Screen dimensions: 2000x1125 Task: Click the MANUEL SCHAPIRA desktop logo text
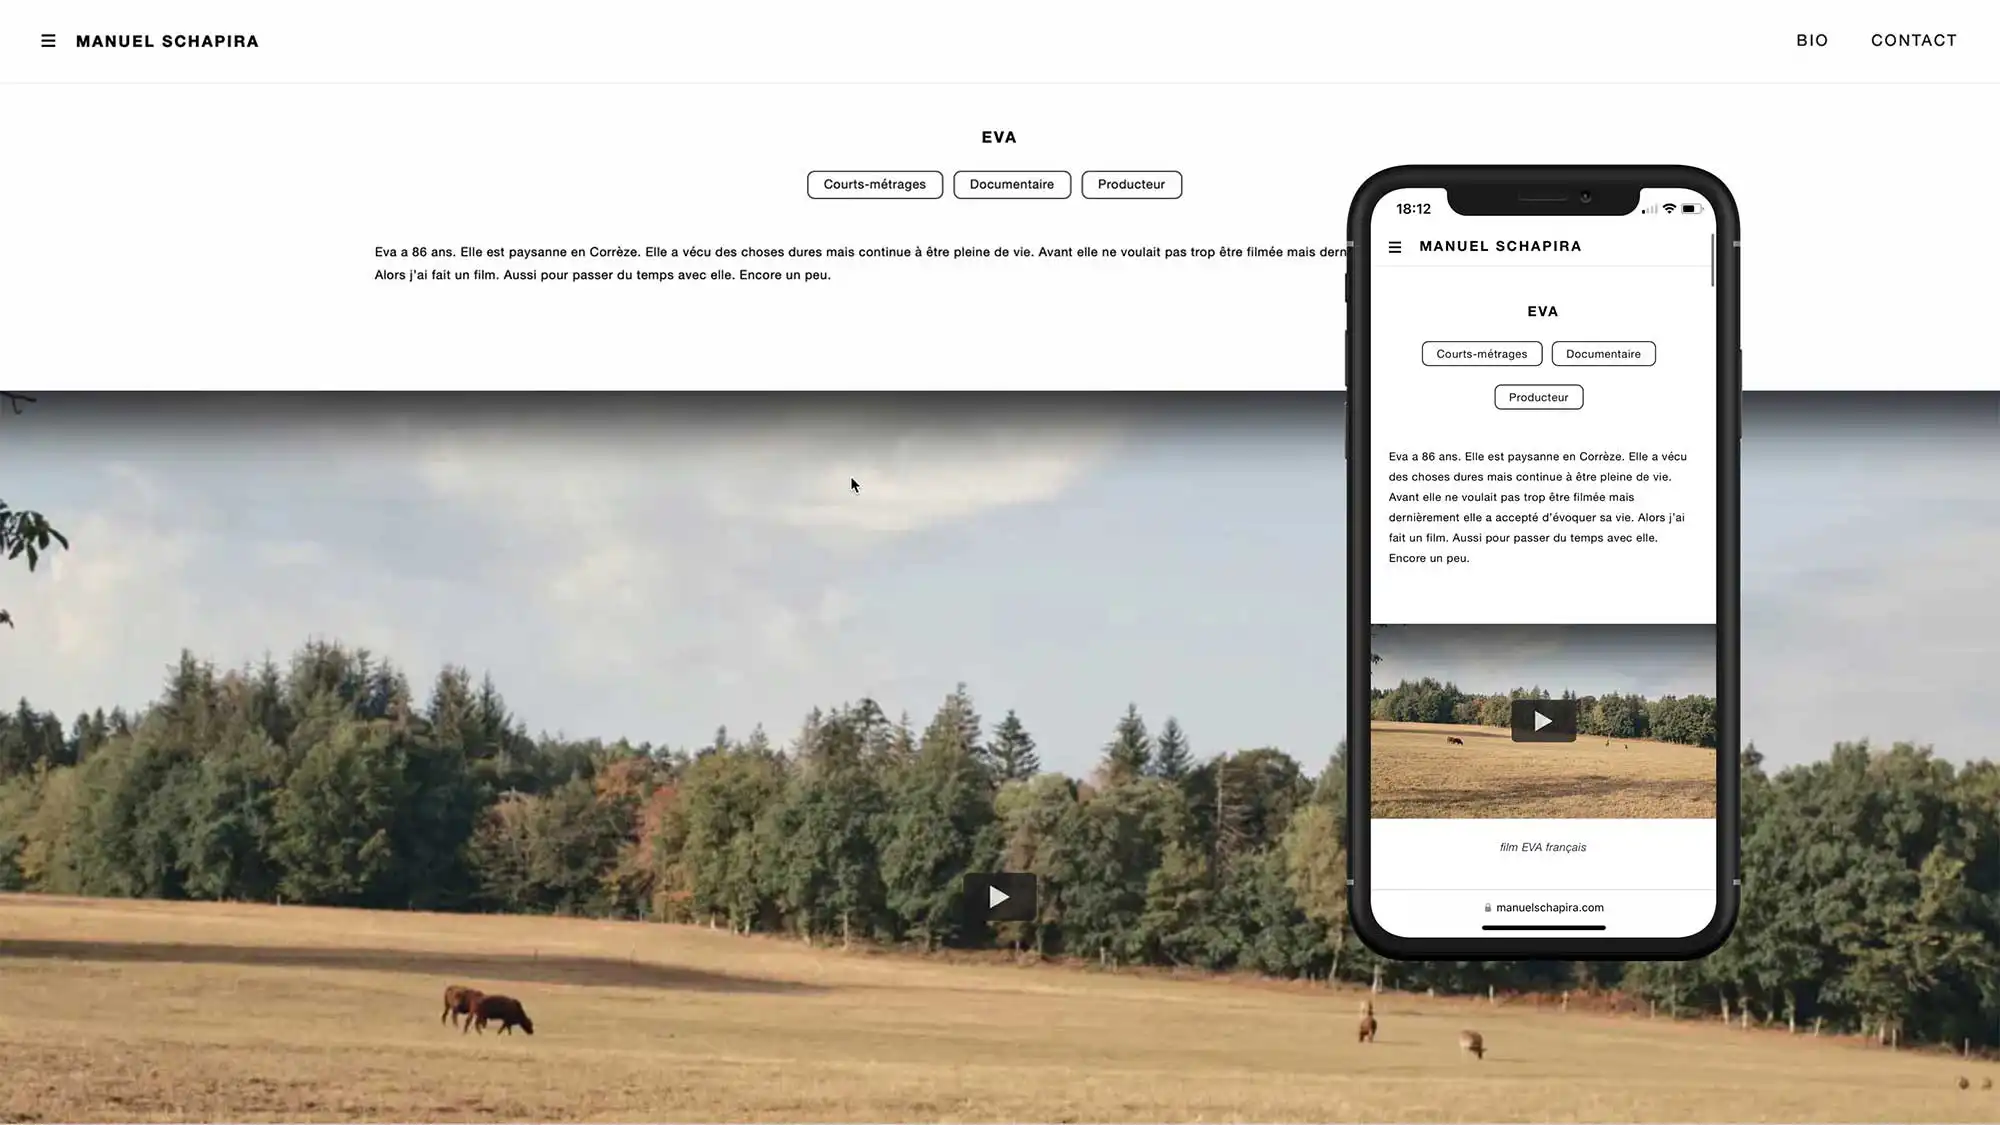tap(168, 41)
